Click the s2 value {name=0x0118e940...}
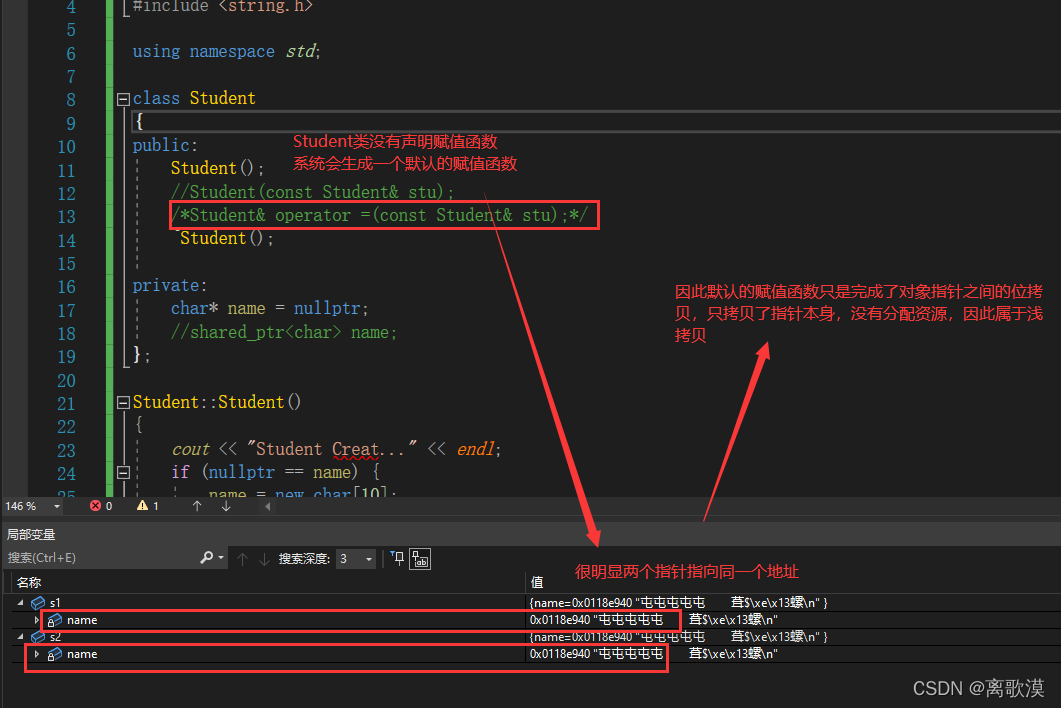The height and width of the screenshot is (708, 1061). coord(678,636)
